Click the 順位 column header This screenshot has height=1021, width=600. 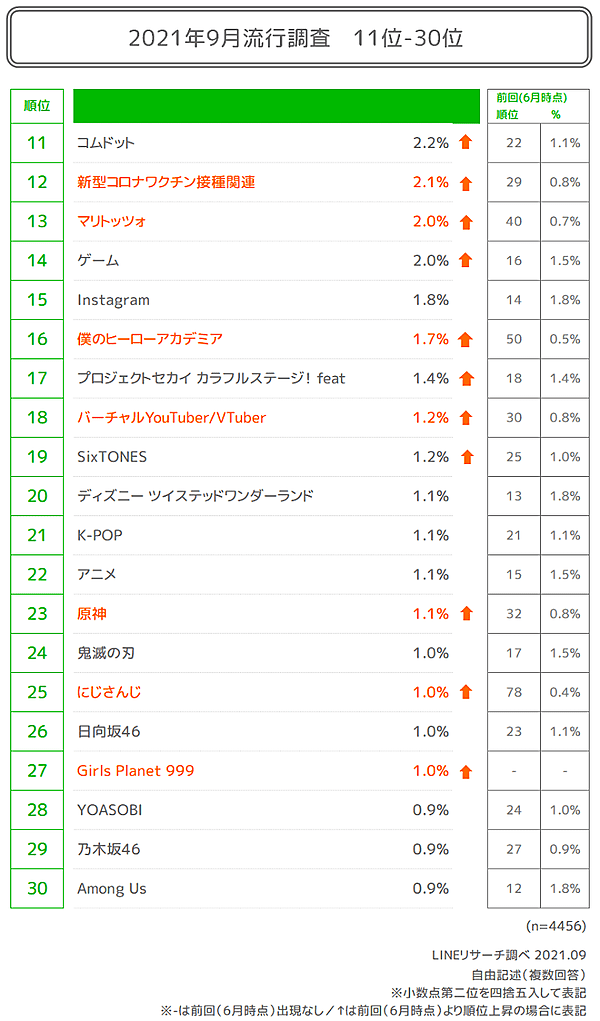pos(37,106)
